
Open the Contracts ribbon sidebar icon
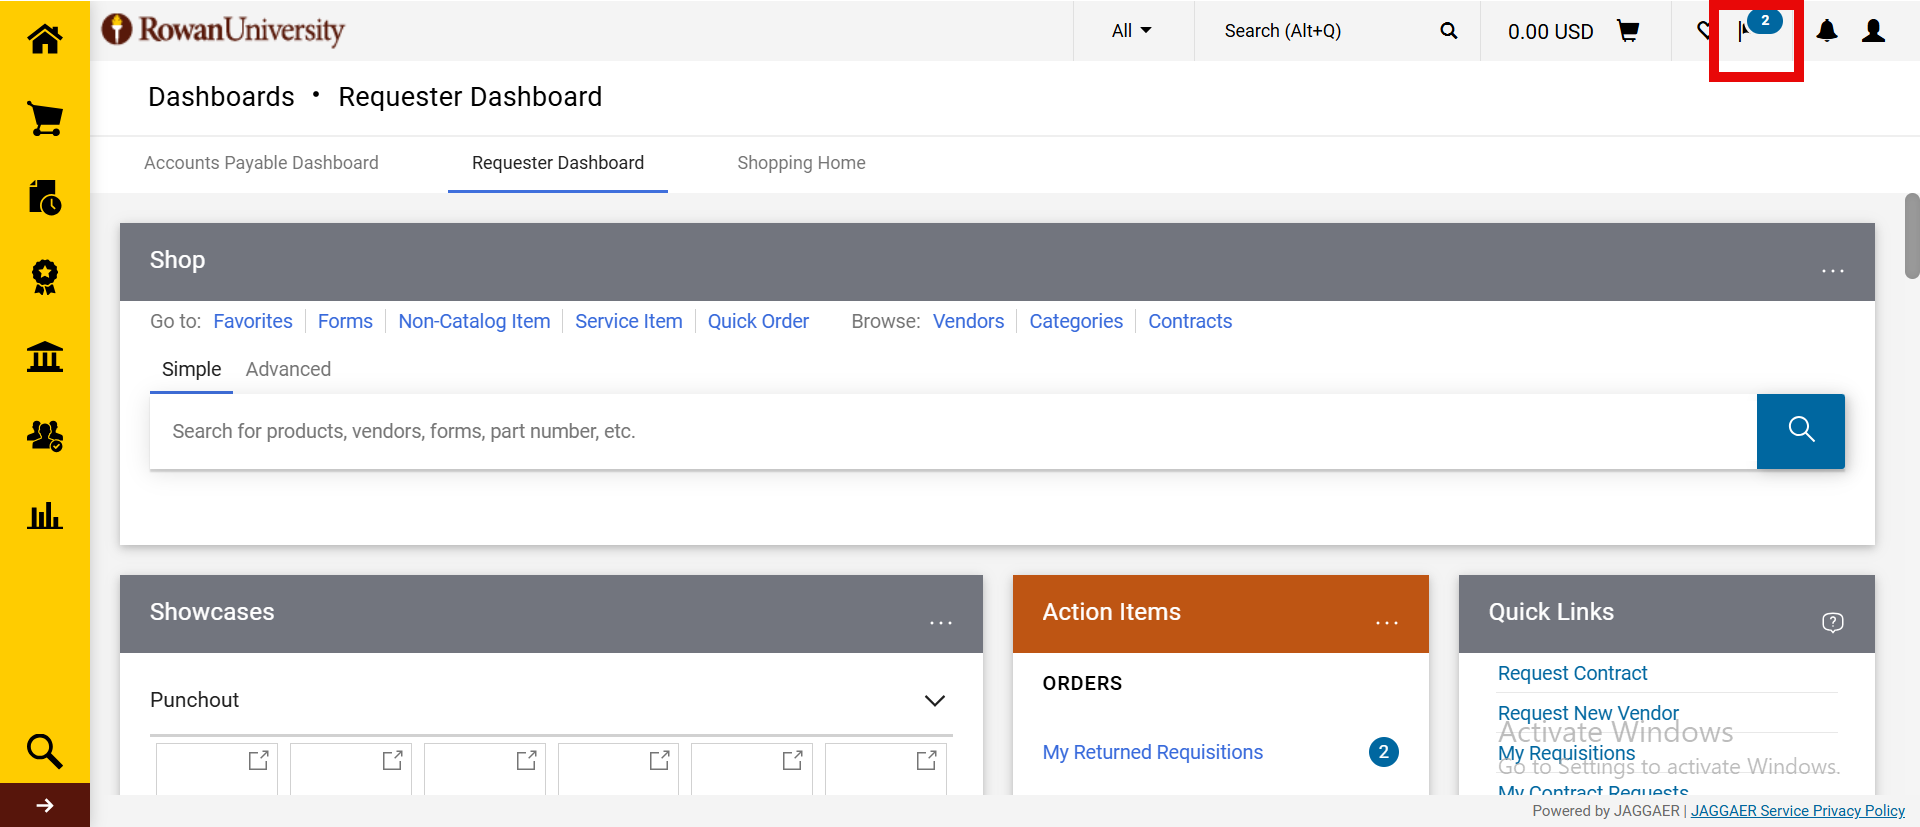pos(45,277)
